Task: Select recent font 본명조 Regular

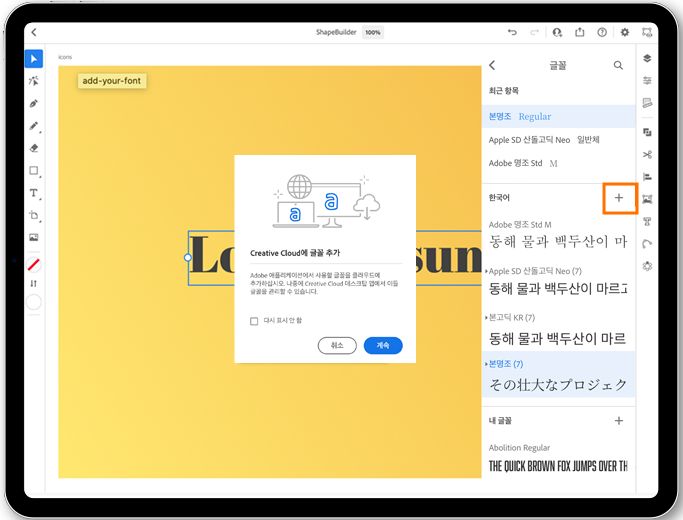Action: [558, 116]
